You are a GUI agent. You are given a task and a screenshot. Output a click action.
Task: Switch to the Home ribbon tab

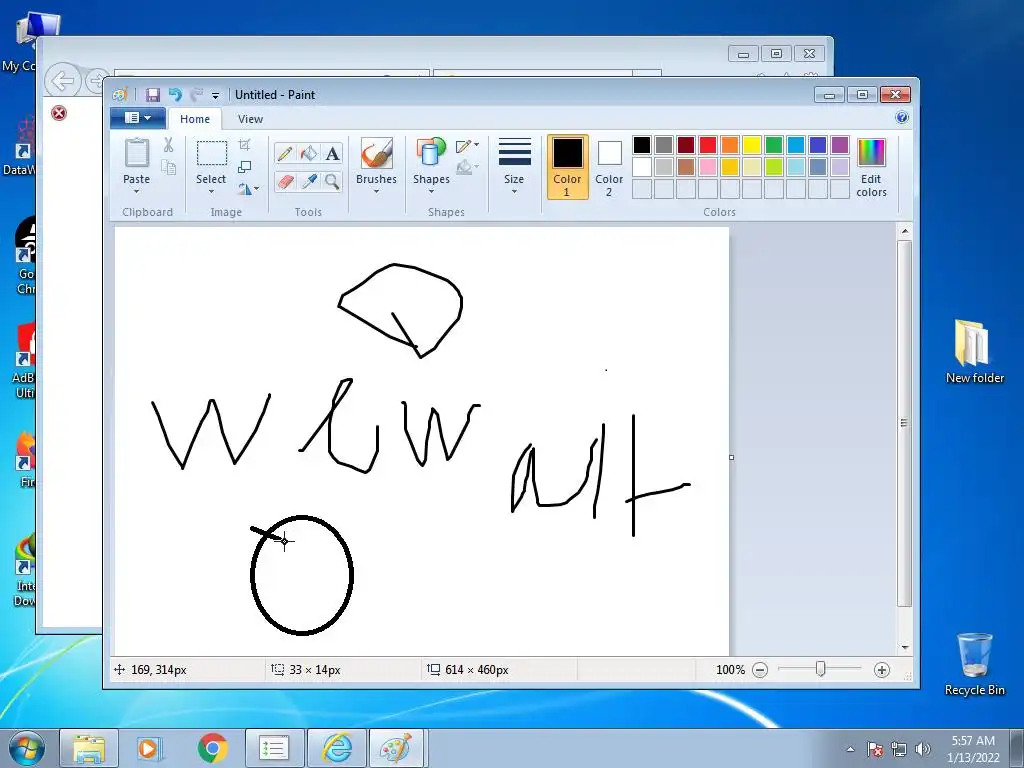pos(195,119)
